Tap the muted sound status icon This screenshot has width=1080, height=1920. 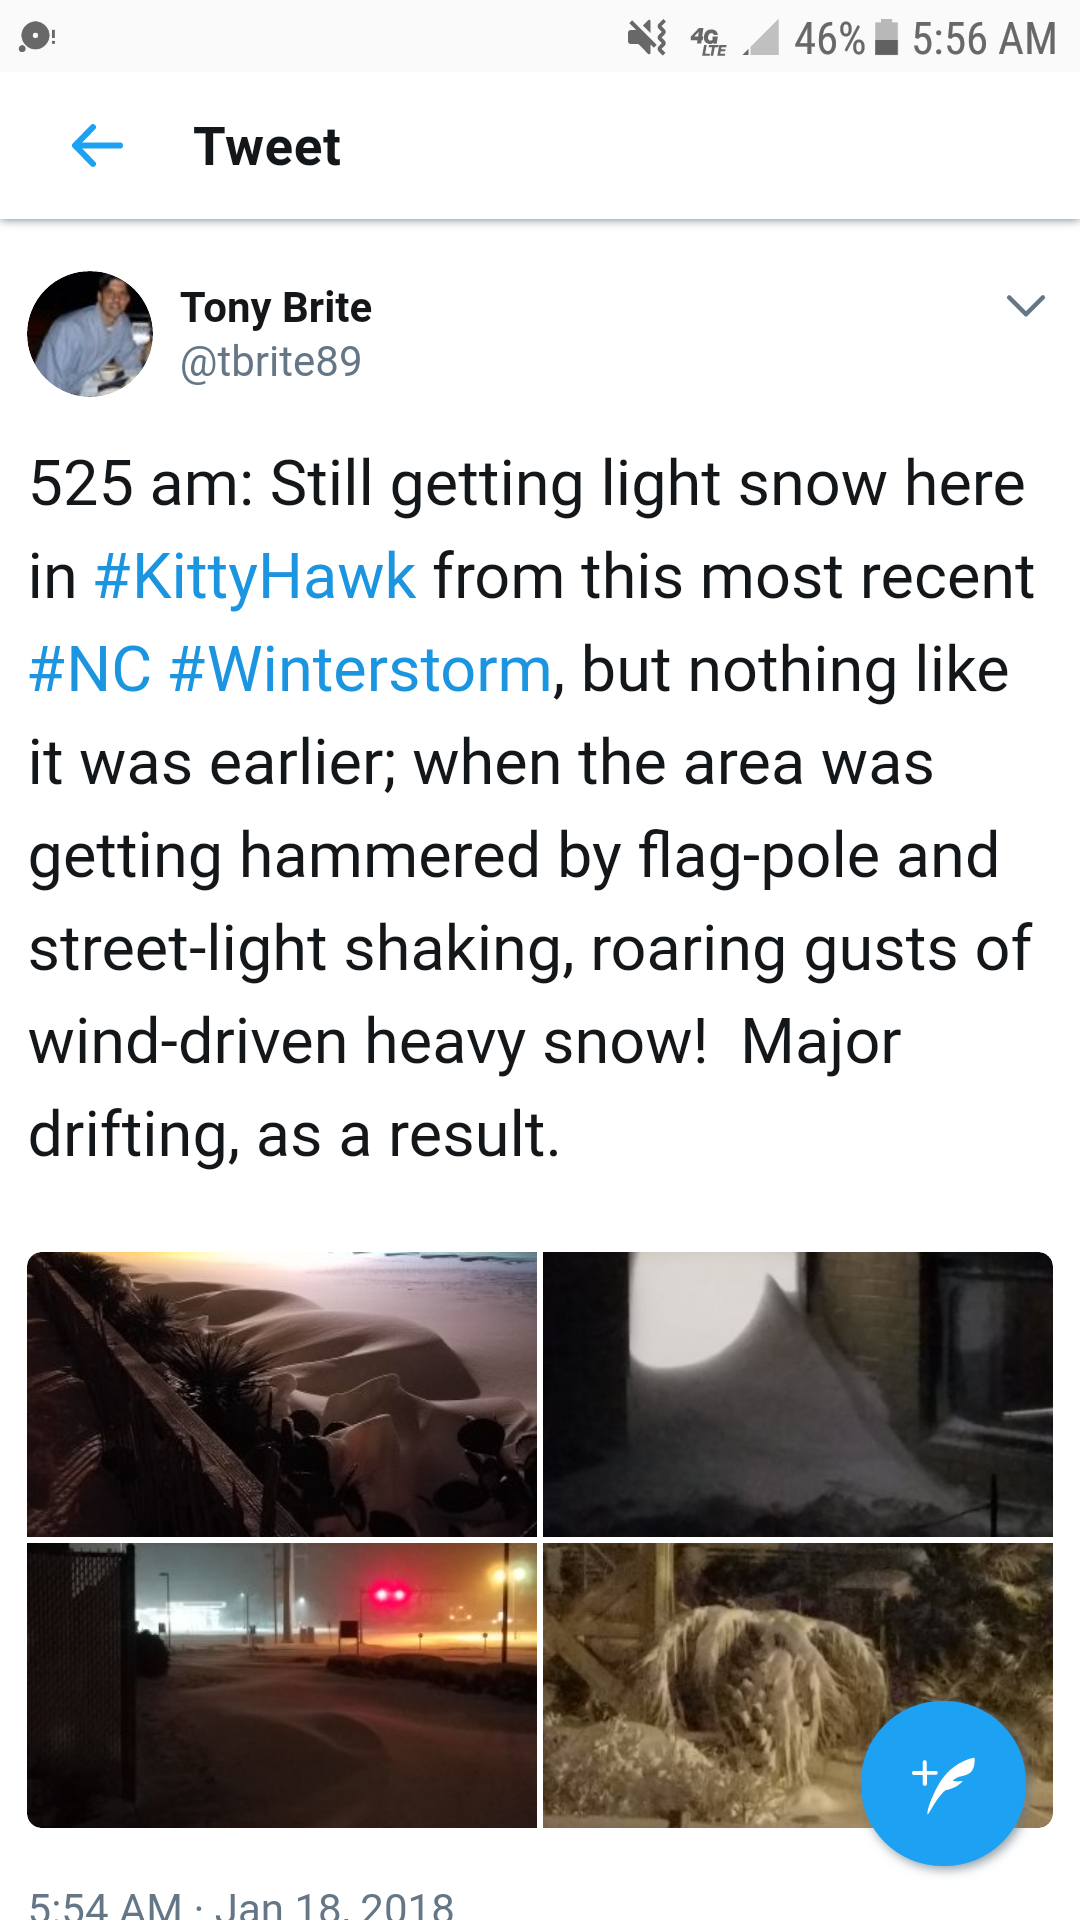(647, 39)
